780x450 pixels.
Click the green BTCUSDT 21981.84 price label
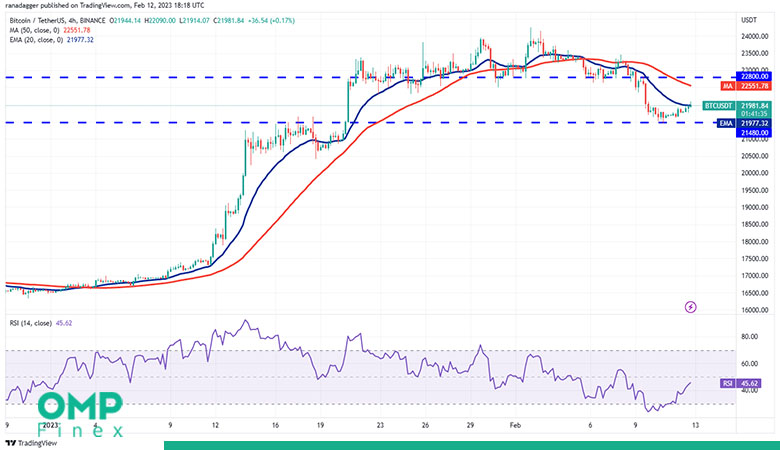pos(737,106)
